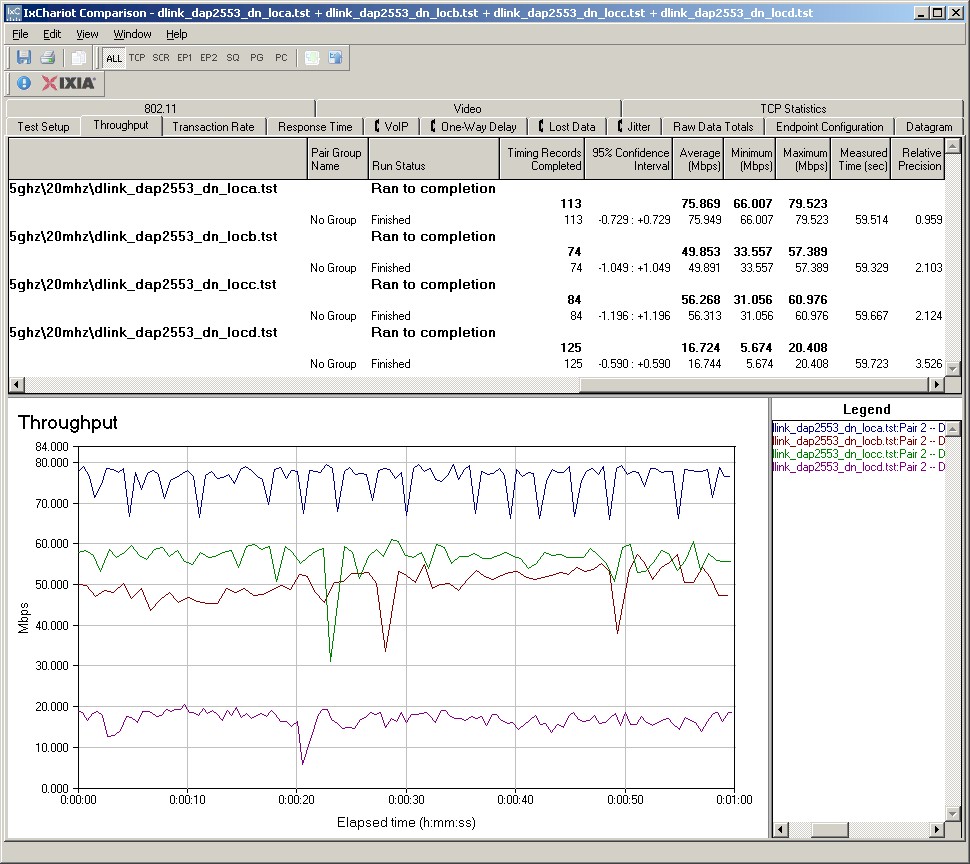
Task: Click the Legend scroll left arrow
Action: pos(781,829)
